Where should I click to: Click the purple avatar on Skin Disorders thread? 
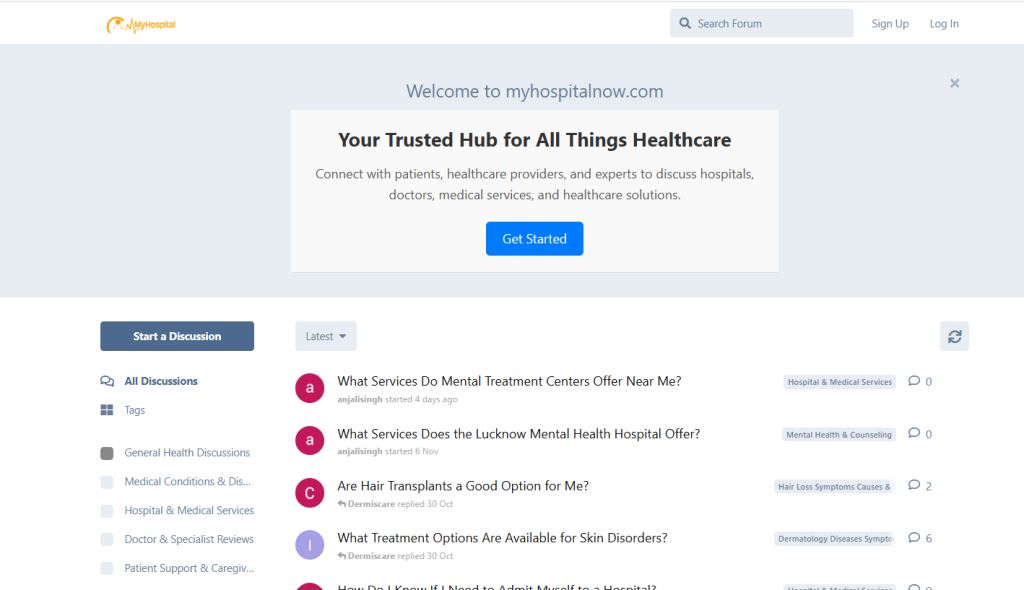pyautogui.click(x=310, y=545)
